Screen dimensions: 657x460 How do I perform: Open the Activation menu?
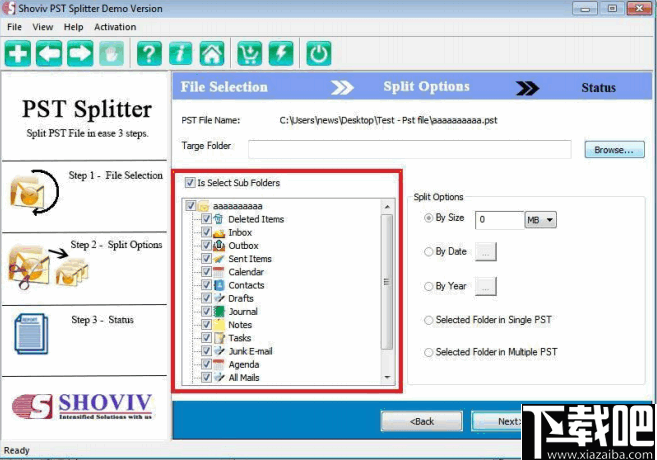click(115, 27)
